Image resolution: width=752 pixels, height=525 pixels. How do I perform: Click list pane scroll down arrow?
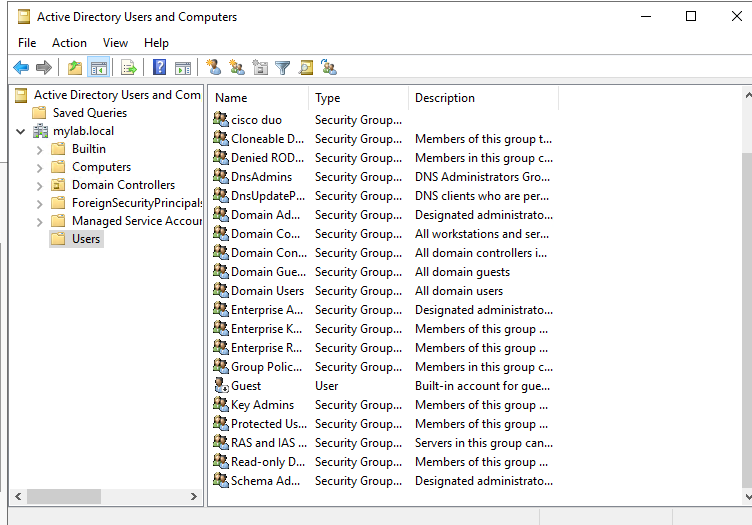coord(748,497)
